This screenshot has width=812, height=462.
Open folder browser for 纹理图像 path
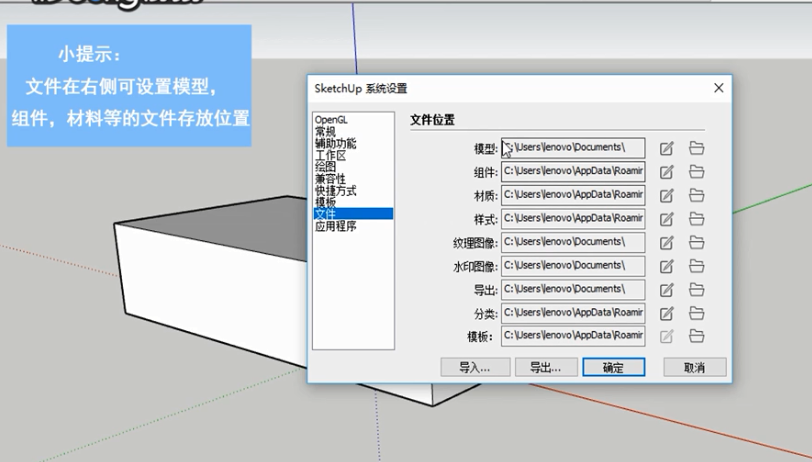click(x=697, y=242)
